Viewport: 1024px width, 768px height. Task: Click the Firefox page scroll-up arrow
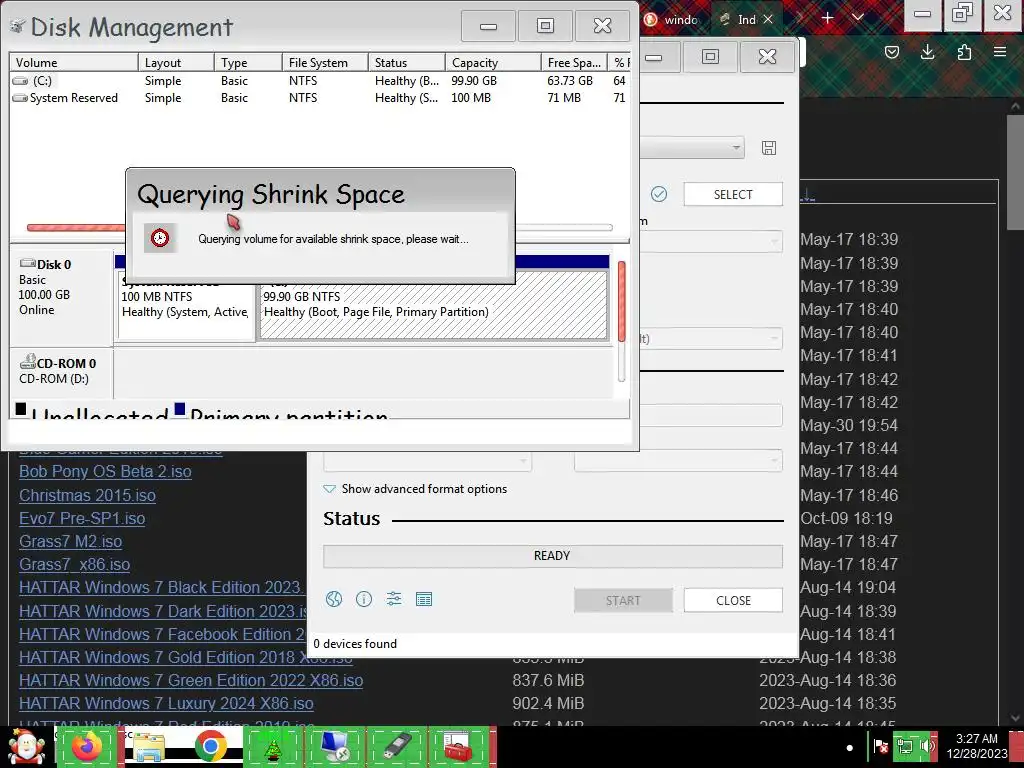click(1014, 105)
